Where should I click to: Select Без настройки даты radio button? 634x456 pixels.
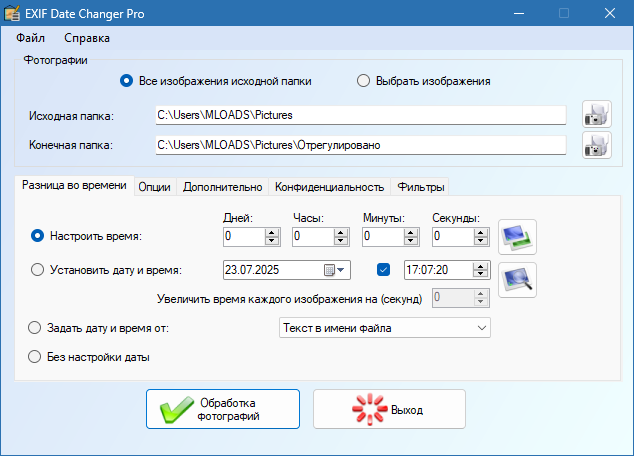tap(34, 357)
